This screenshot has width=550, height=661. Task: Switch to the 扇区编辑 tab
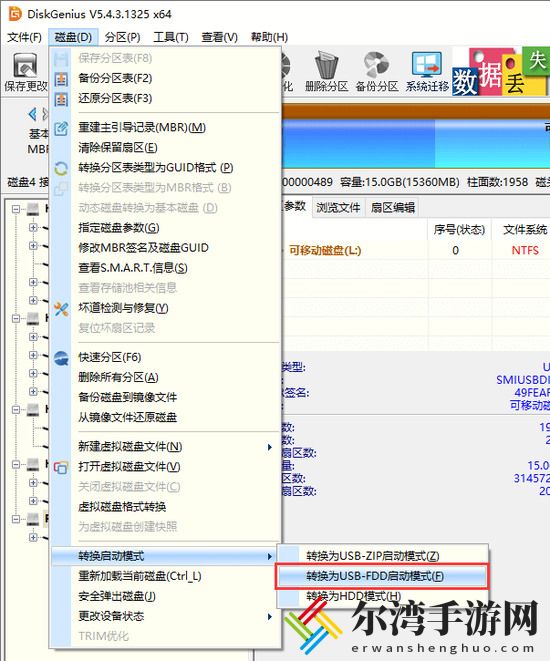point(393,207)
